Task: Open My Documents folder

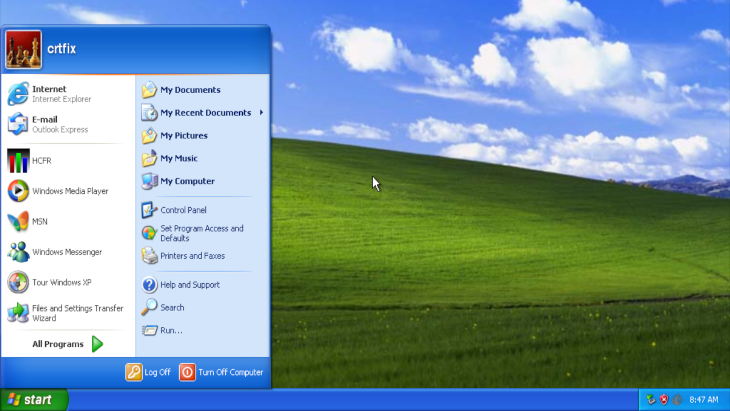Action: [189, 90]
